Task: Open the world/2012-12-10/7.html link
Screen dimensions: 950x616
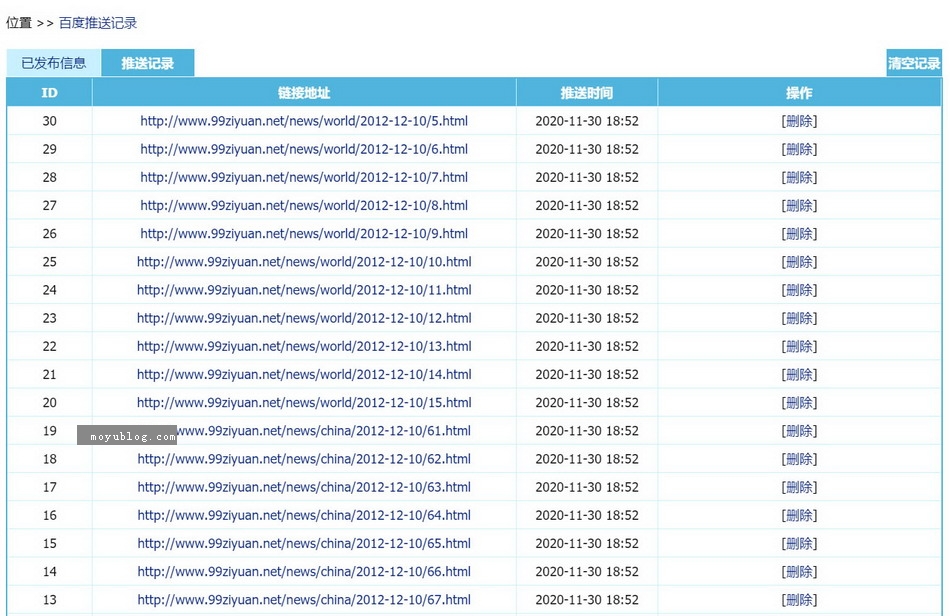Action: tap(304, 177)
